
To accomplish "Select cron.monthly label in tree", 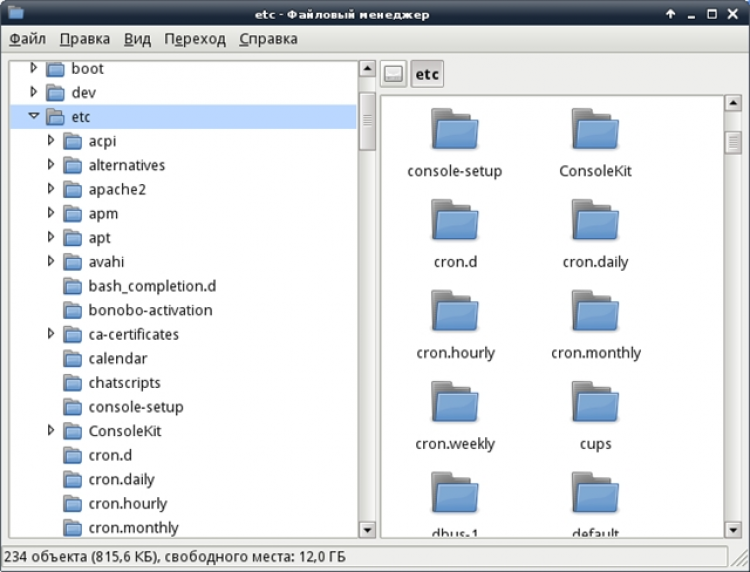I will click(x=133, y=528).
